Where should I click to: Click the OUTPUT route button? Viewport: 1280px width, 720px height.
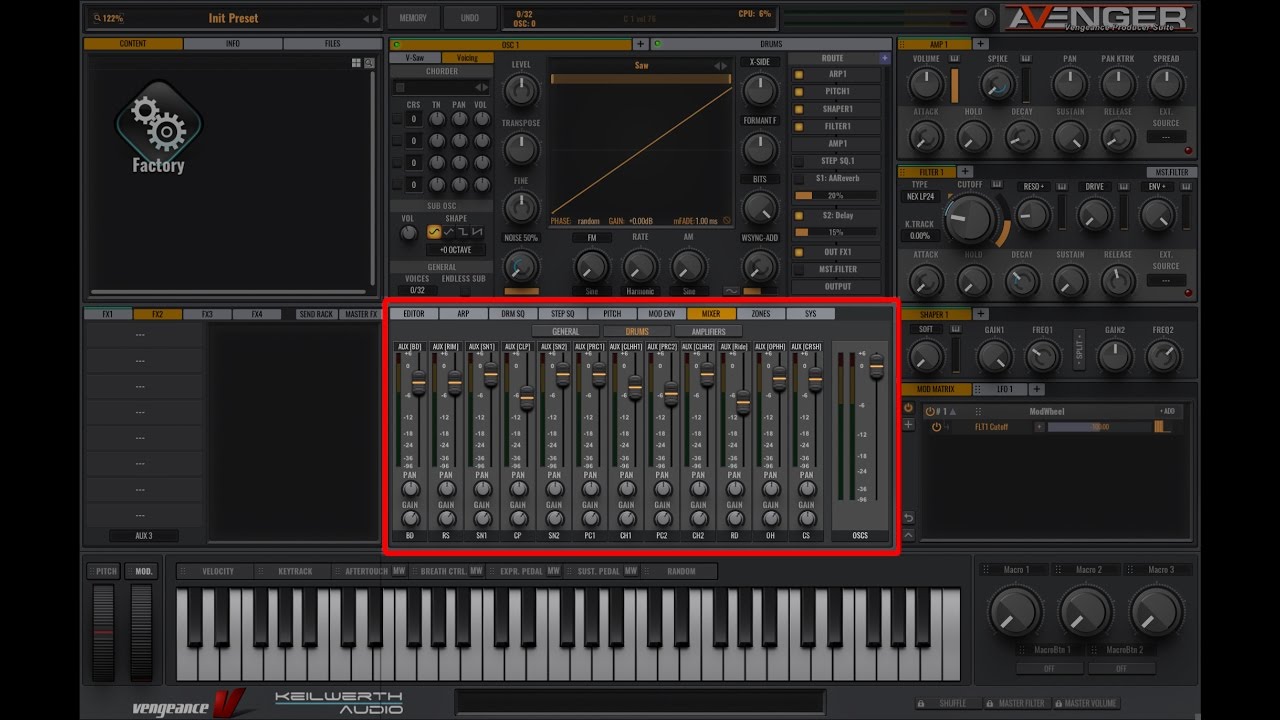click(x=838, y=287)
